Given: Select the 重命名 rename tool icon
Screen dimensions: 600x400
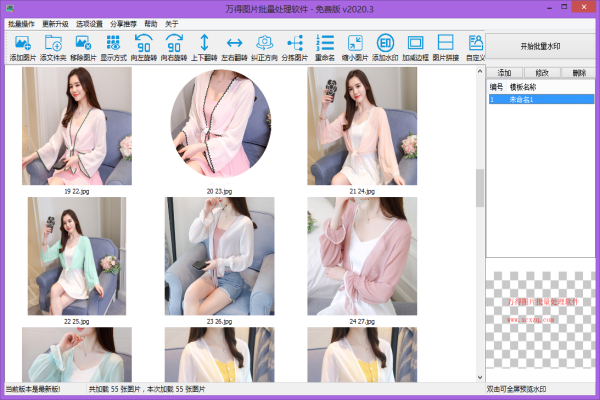Looking at the screenshot, I should pos(325,45).
